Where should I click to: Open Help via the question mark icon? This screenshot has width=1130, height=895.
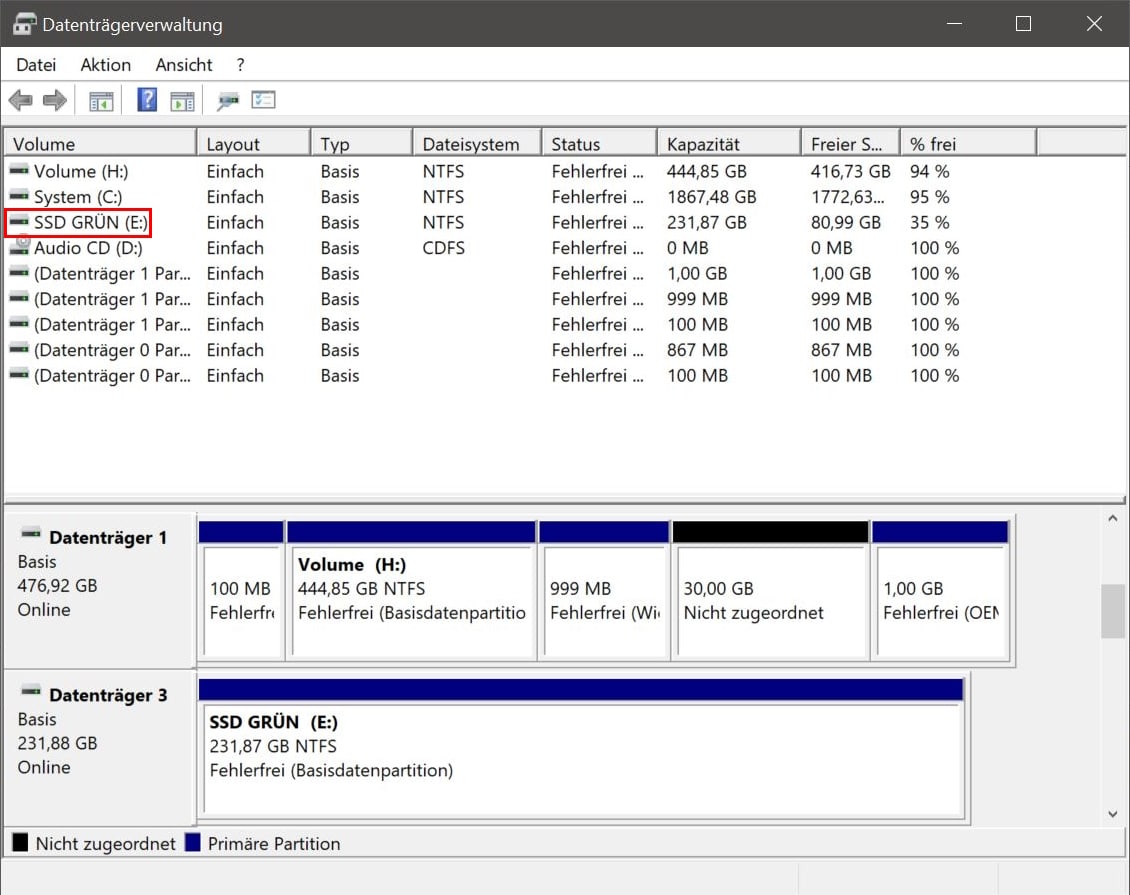147,99
